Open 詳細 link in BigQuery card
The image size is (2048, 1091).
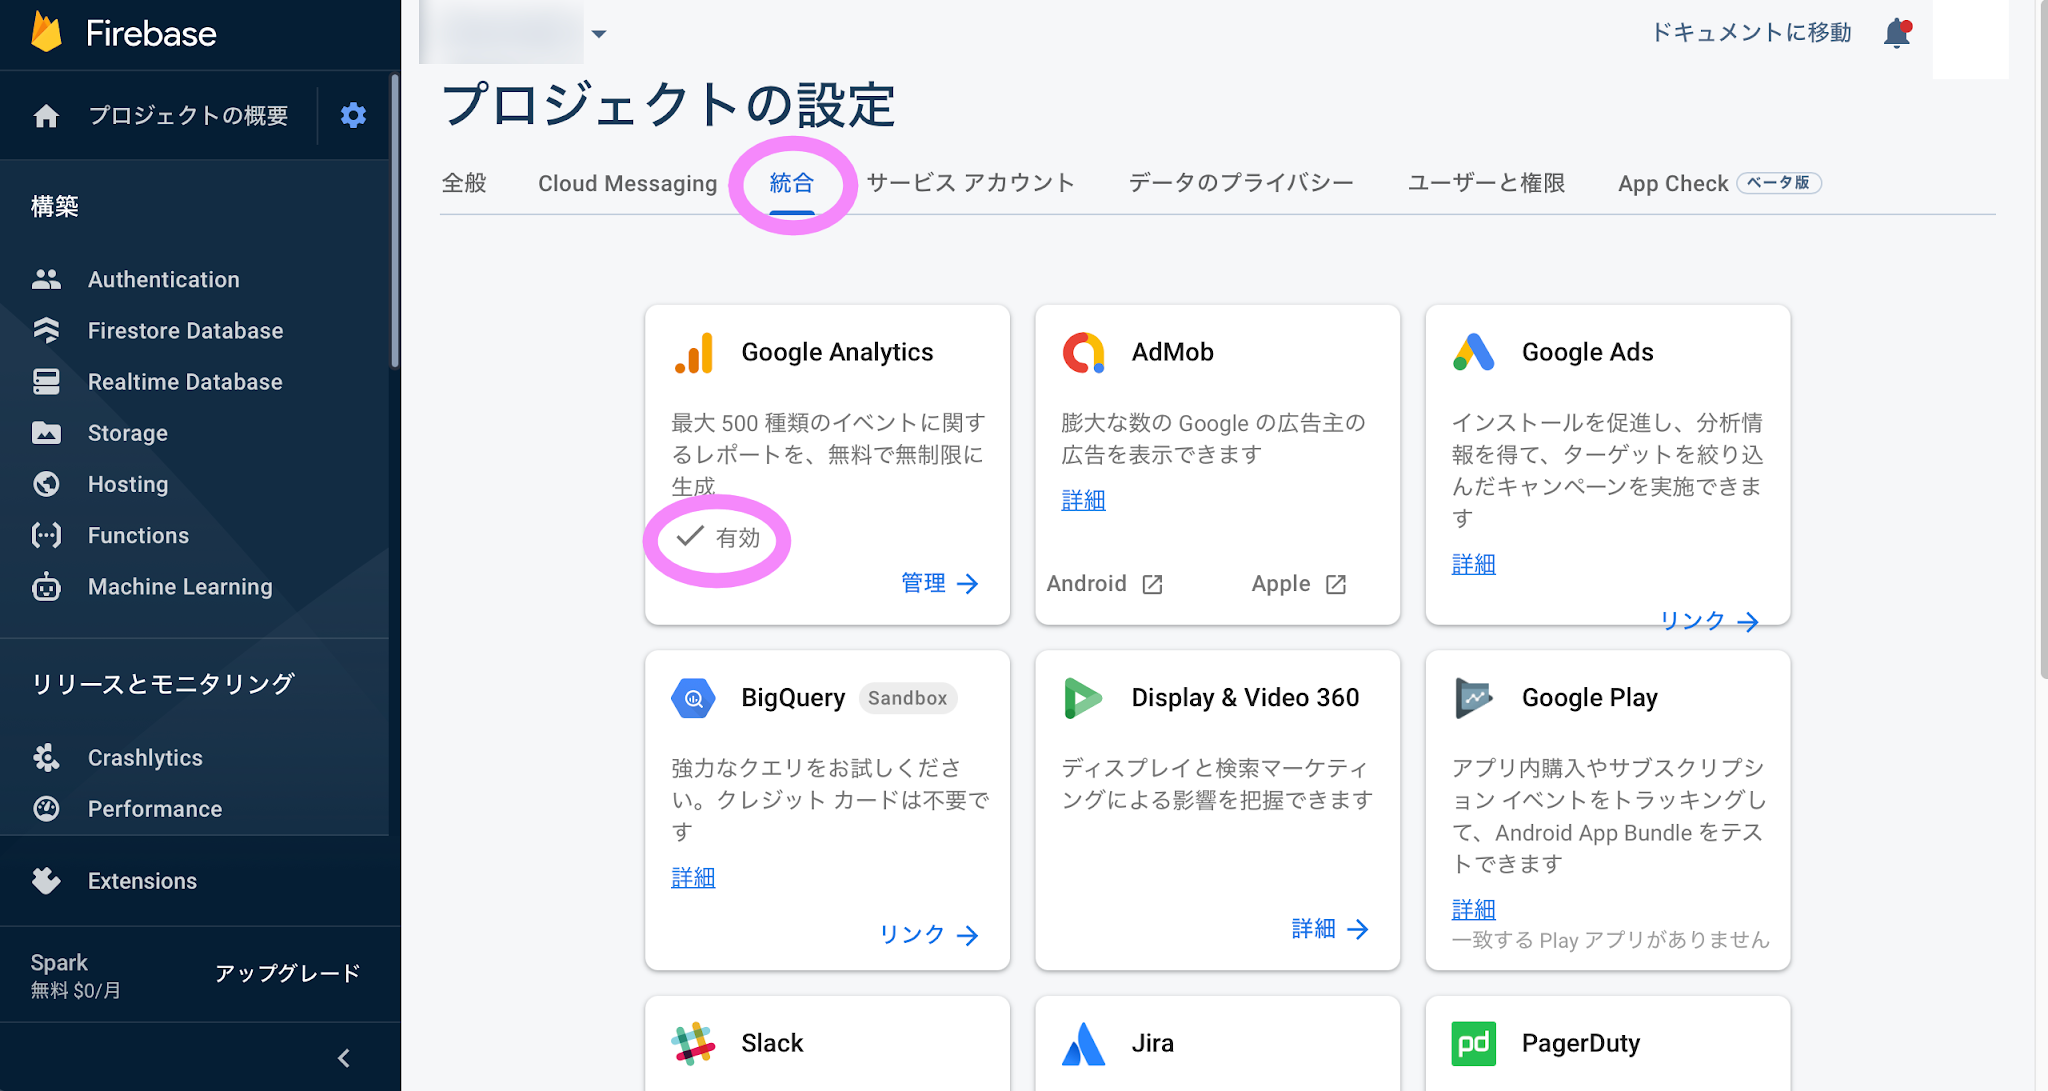[693, 878]
